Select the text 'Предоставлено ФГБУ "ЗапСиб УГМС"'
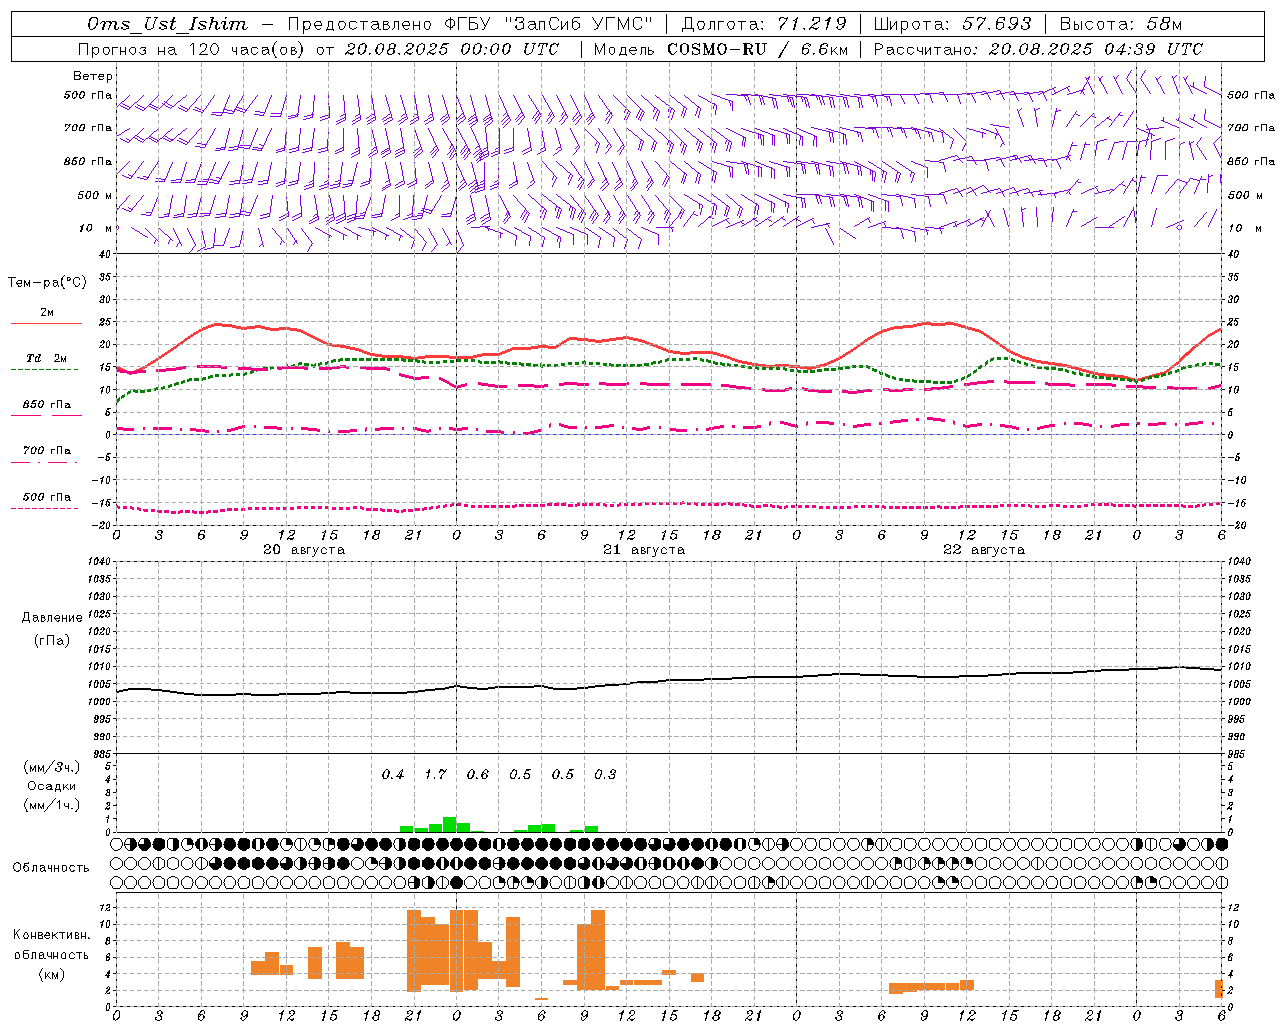1280x1024 pixels. [470, 24]
